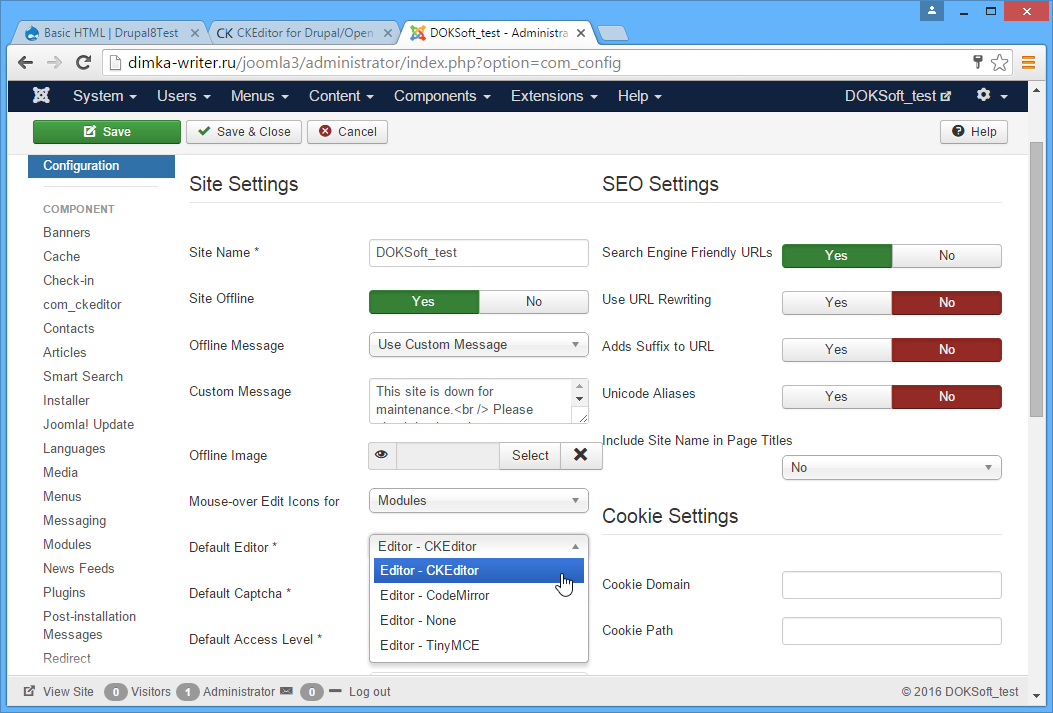The width and height of the screenshot is (1053, 713).
Task: Click the browser reload icon
Action: pyautogui.click(x=85, y=63)
